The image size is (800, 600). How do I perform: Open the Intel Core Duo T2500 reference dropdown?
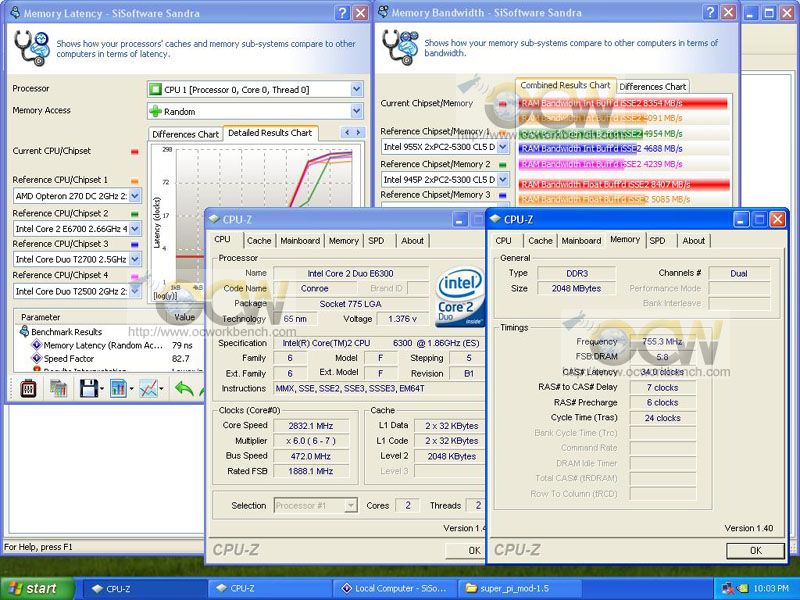coord(135,291)
